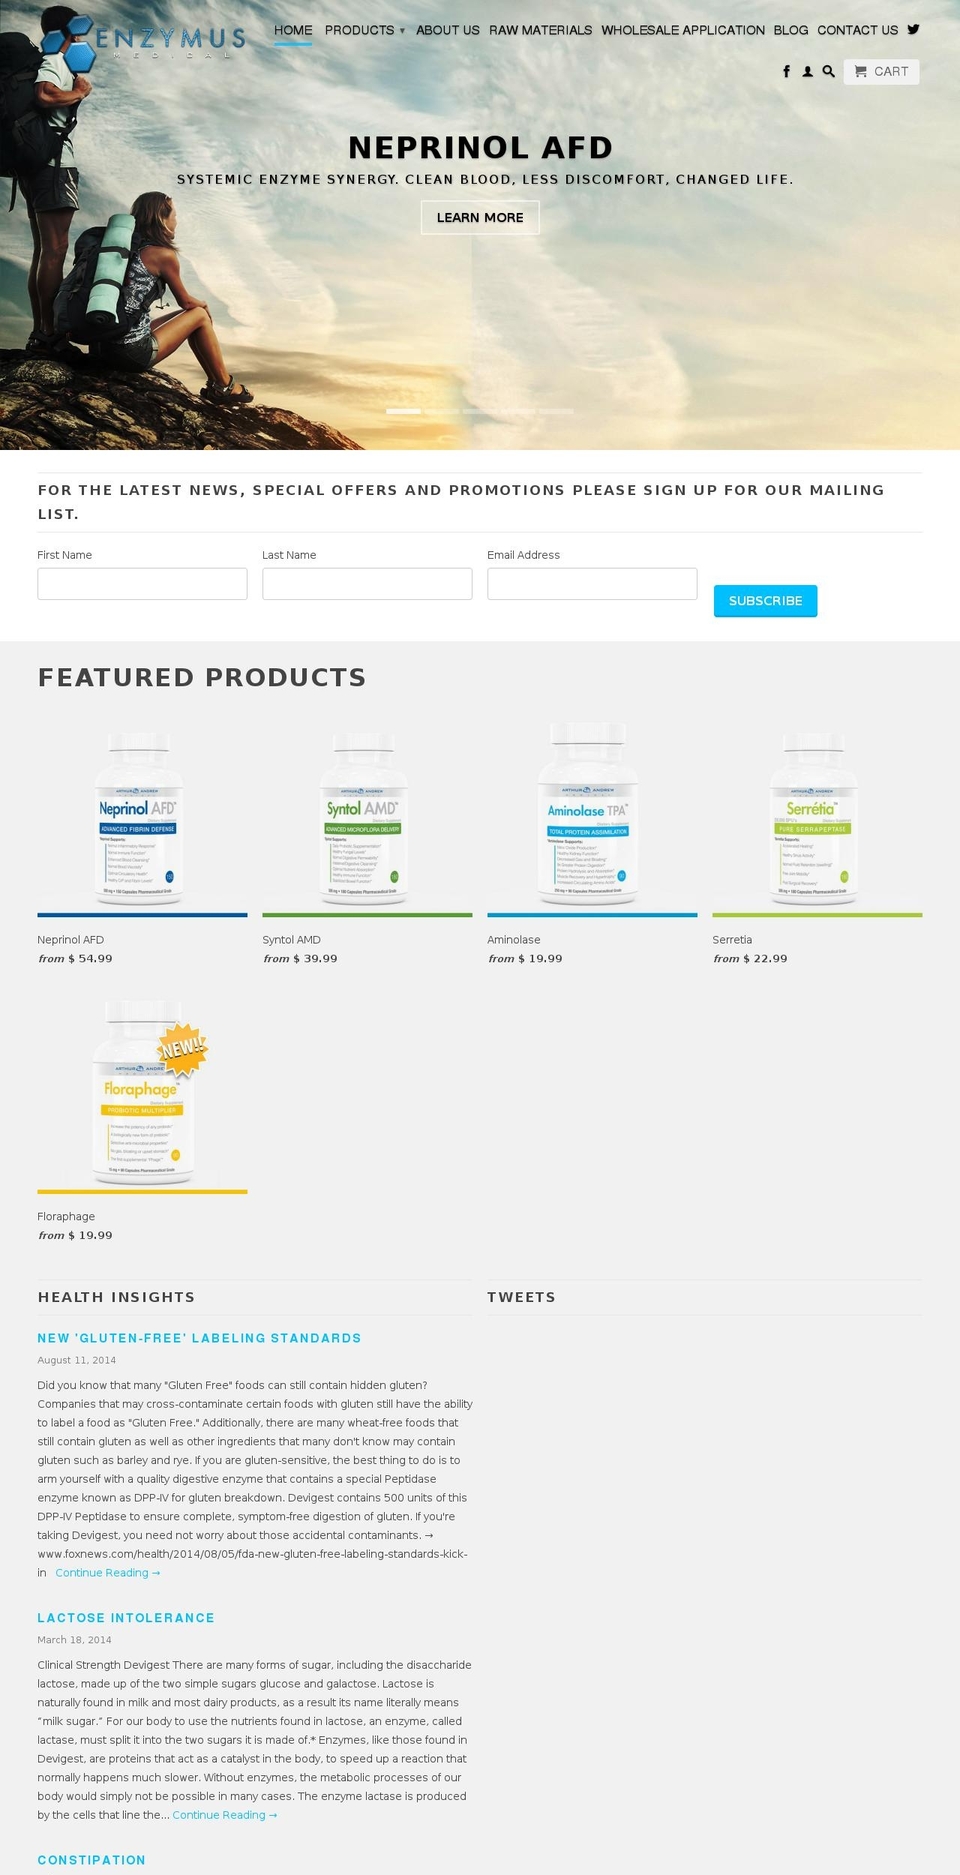Open the Twitter icon top right

pyautogui.click(x=913, y=29)
